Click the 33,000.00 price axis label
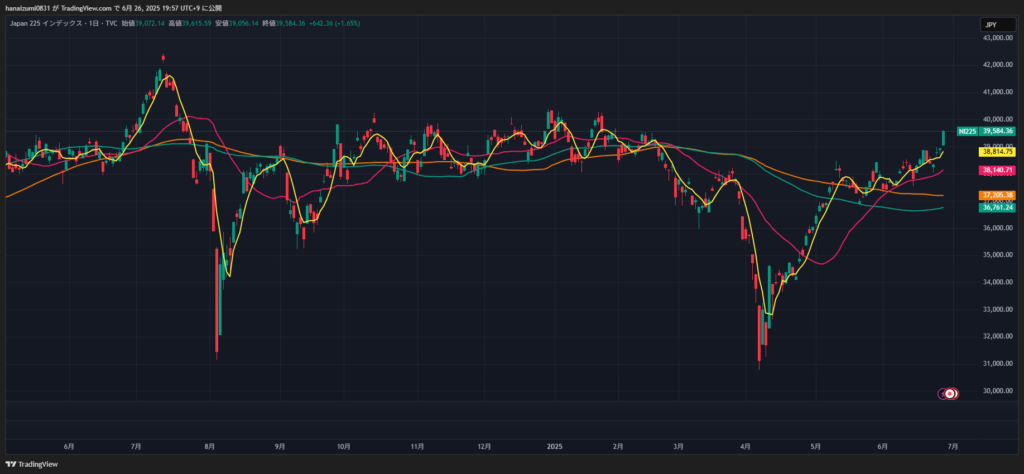Screen dimensions: 1024x474 (x=997, y=309)
